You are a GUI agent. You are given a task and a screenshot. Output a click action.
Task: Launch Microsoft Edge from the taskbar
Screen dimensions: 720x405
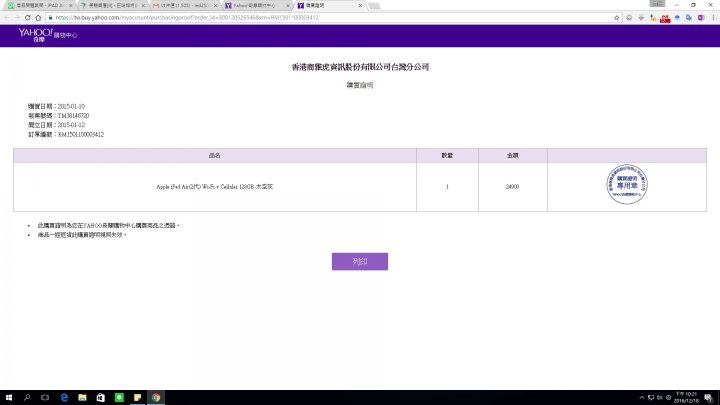(64, 397)
